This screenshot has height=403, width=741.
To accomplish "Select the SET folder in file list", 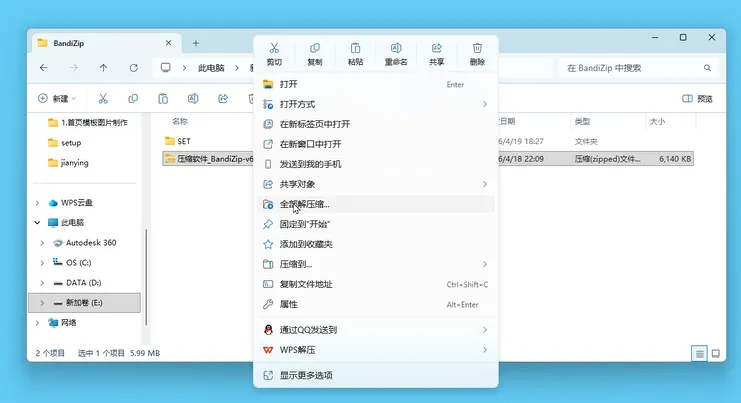I will pos(178,141).
